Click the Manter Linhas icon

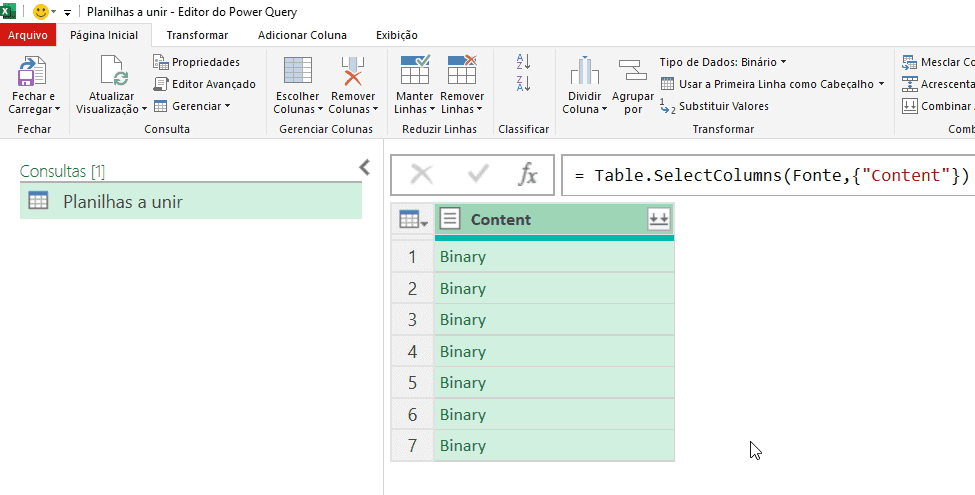pyautogui.click(x=415, y=70)
